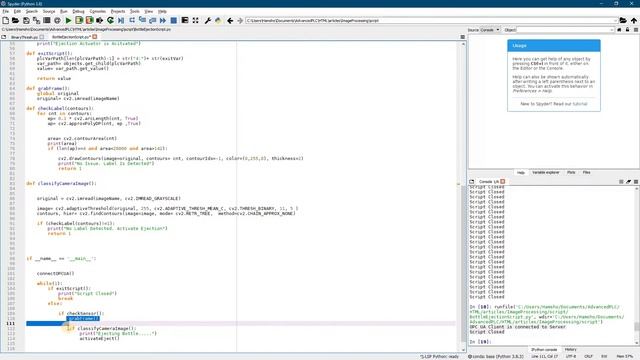Open the Consoles menu
Viewport: 640px width, 360px height.
98,11
